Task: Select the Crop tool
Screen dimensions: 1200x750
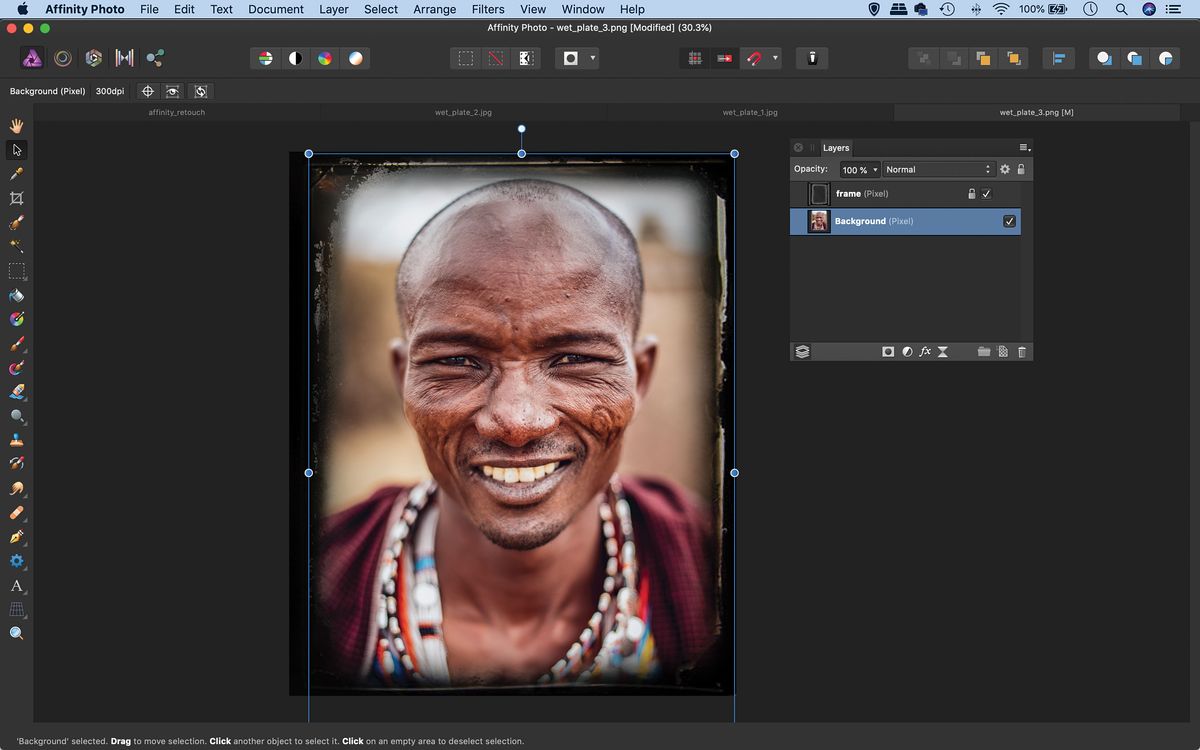Action: 16,198
